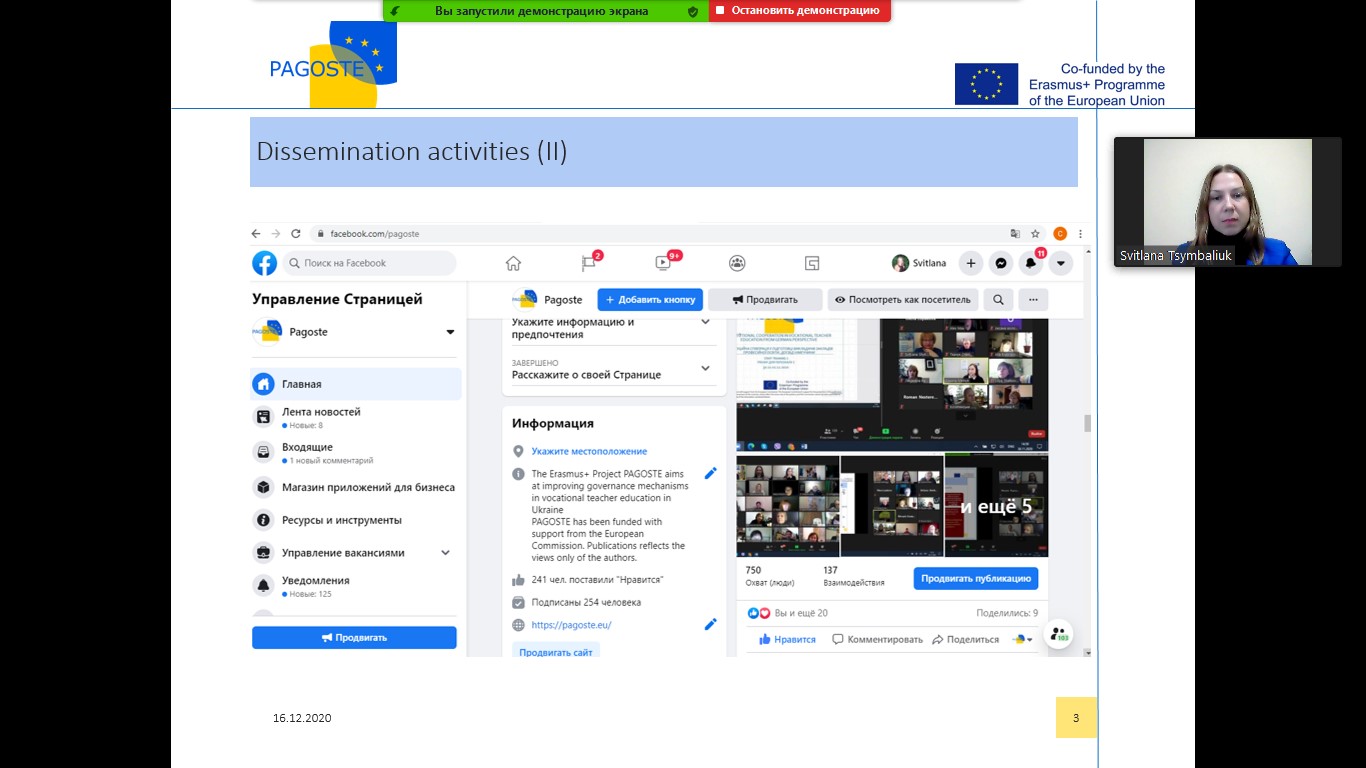The height and width of the screenshot is (768, 1366).
Task: Click Комментировать on the post
Action: click(877, 639)
